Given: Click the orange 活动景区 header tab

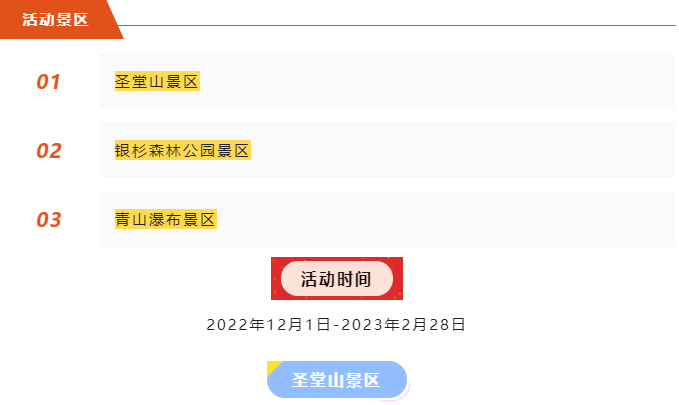Looking at the screenshot, I should point(55,19).
